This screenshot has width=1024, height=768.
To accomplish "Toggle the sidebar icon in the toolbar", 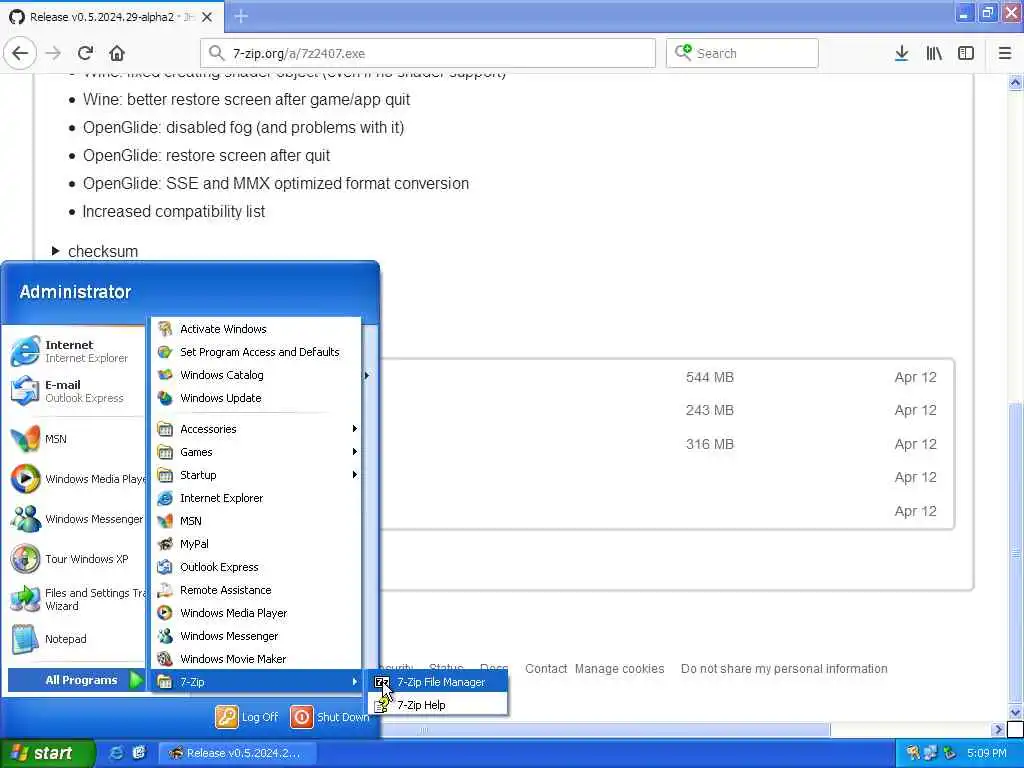I will click(966, 53).
